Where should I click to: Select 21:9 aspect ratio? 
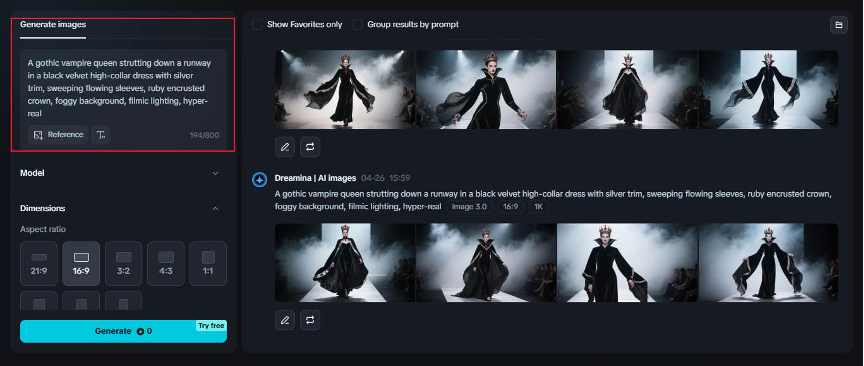pyautogui.click(x=39, y=263)
